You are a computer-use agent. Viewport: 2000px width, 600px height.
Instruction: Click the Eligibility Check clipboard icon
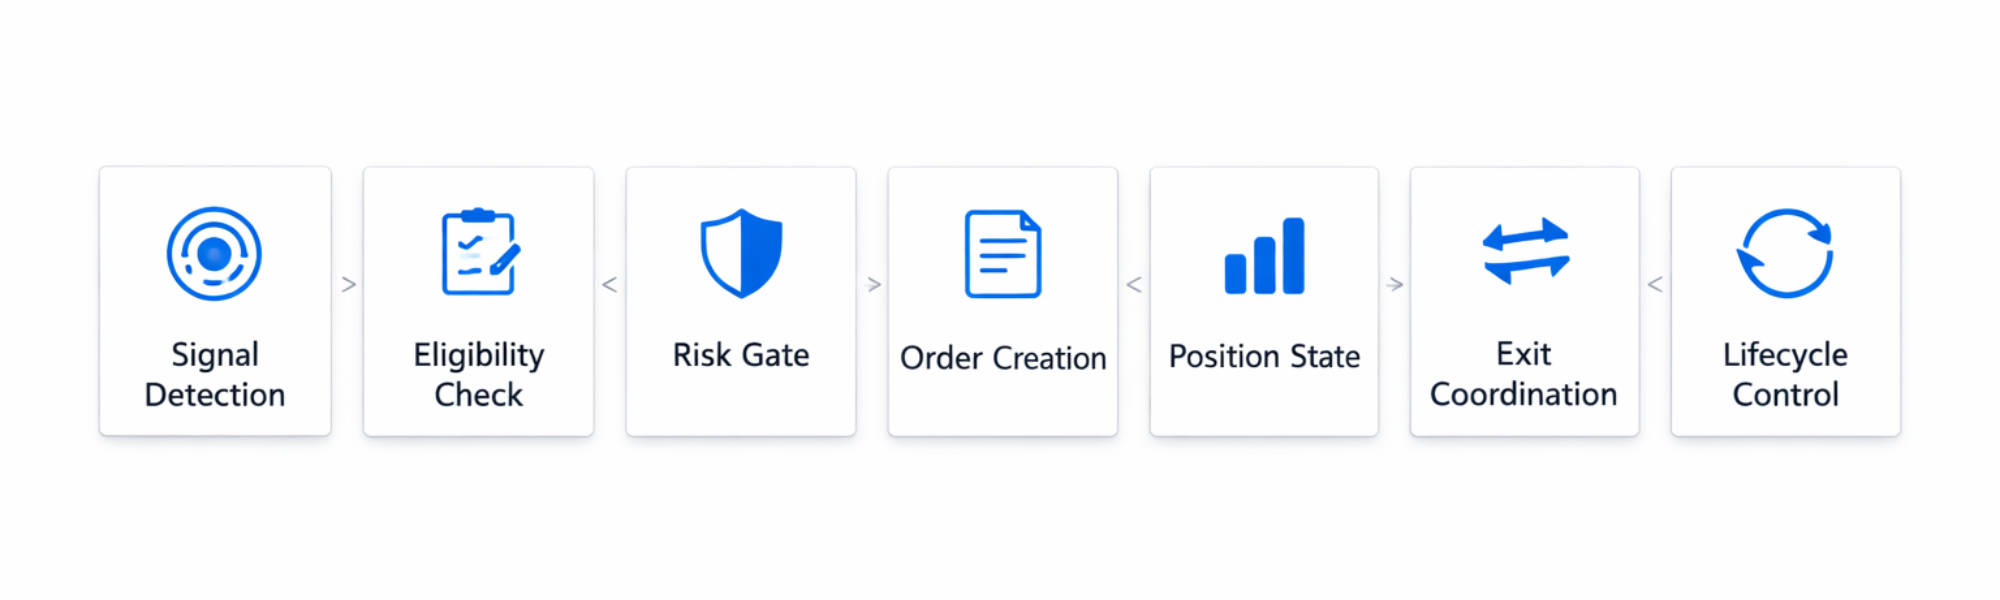pos(479,253)
